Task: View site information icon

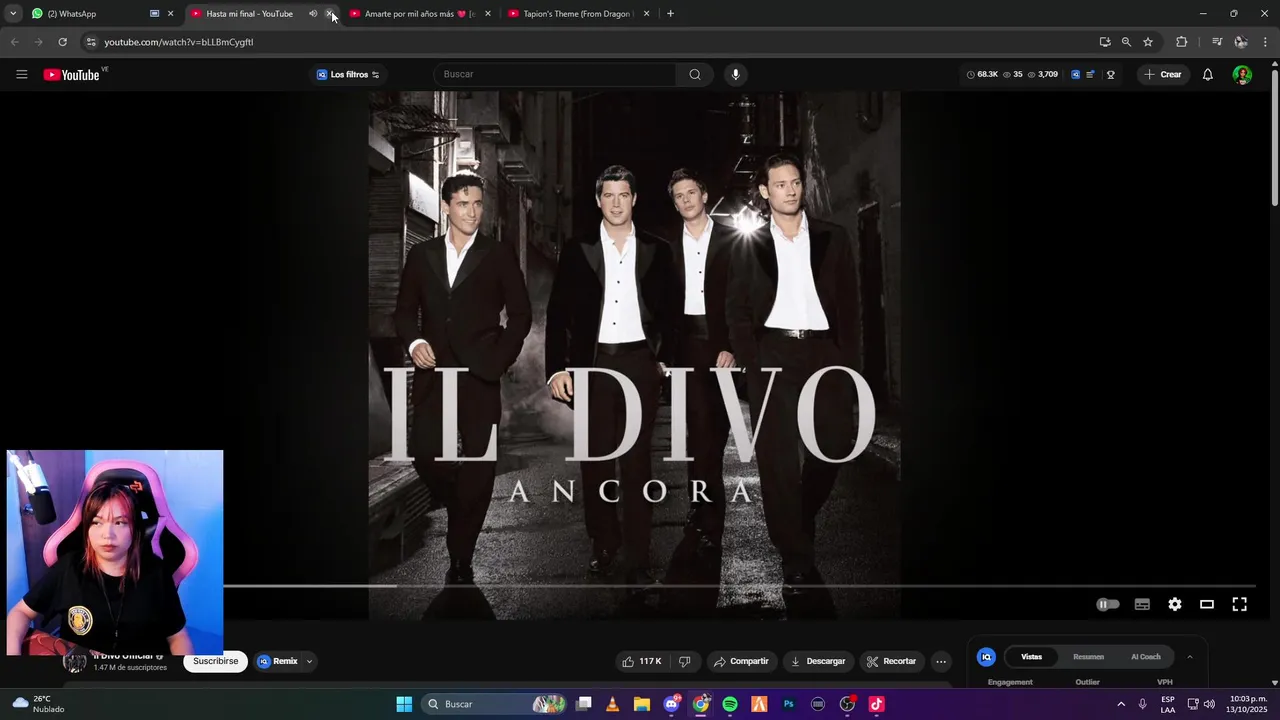Action: tap(90, 42)
